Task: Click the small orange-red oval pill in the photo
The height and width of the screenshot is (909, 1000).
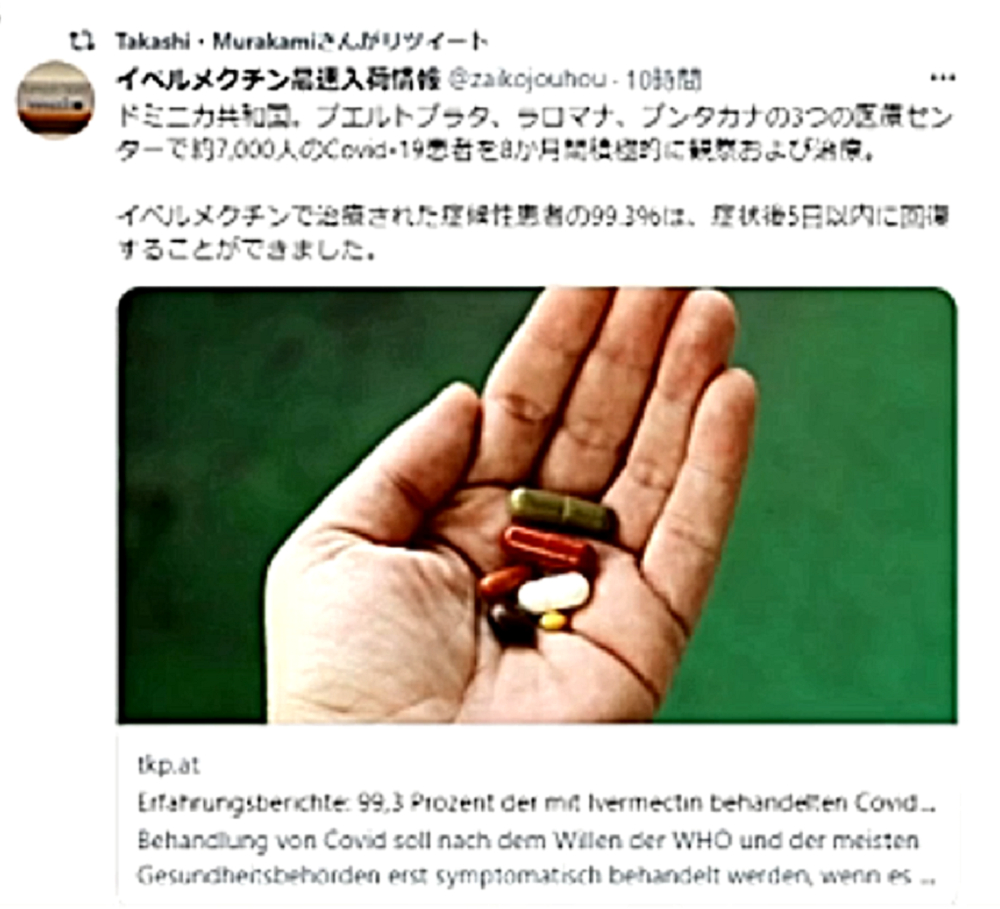Action: coord(505,582)
